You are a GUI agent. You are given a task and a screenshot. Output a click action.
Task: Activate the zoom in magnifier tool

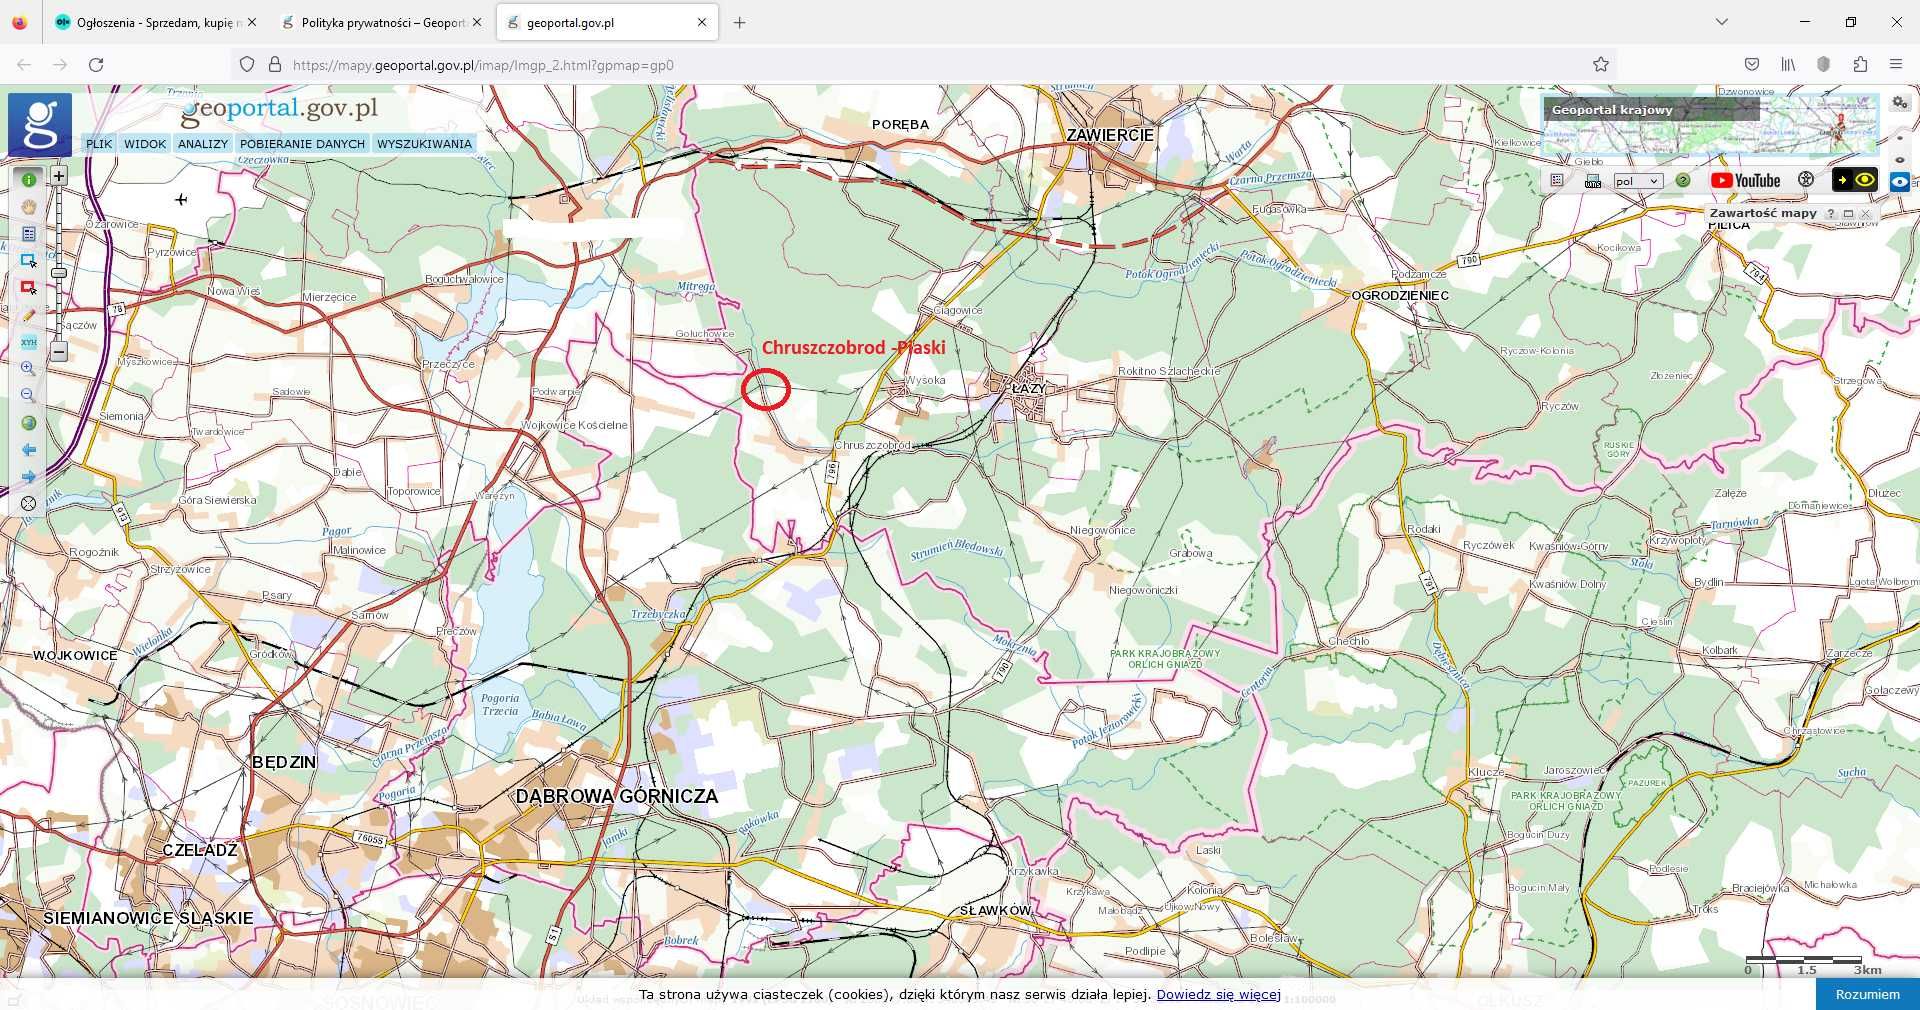coord(28,369)
